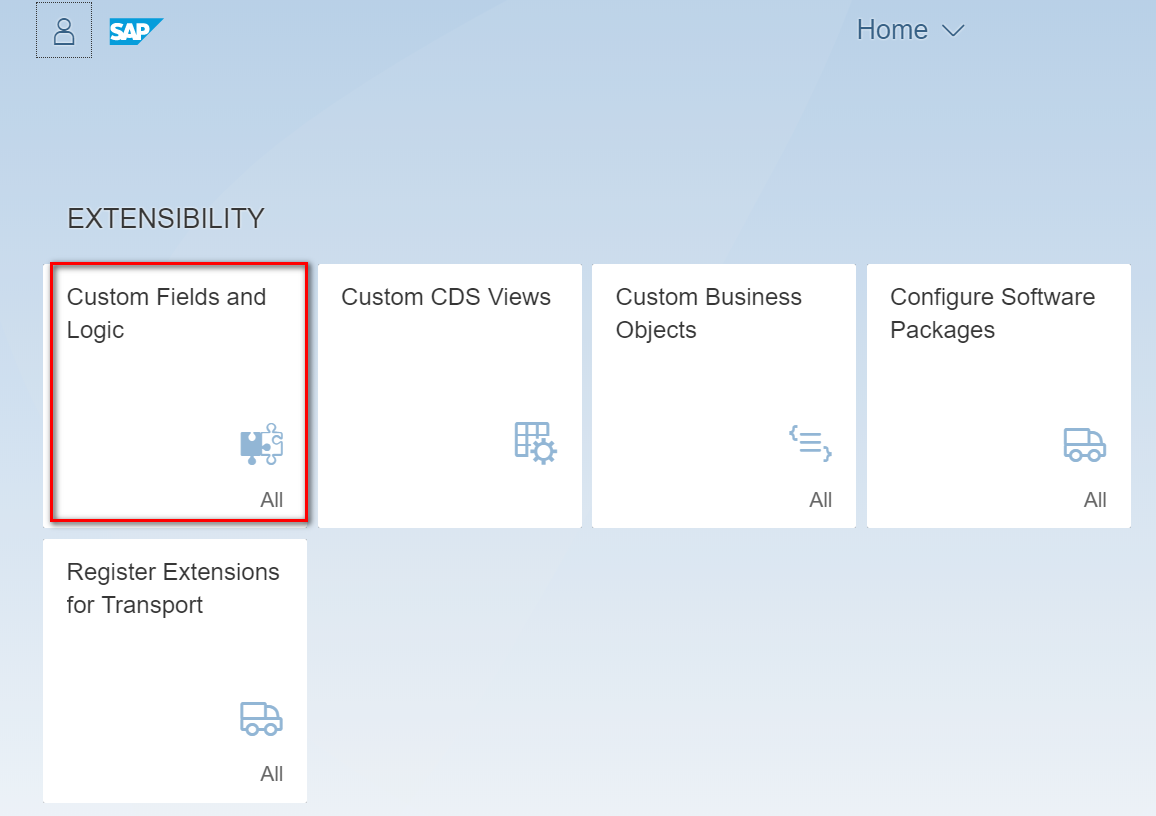Click 'All' label on Custom Business Objects tile
1156x816 pixels.
[820, 500]
